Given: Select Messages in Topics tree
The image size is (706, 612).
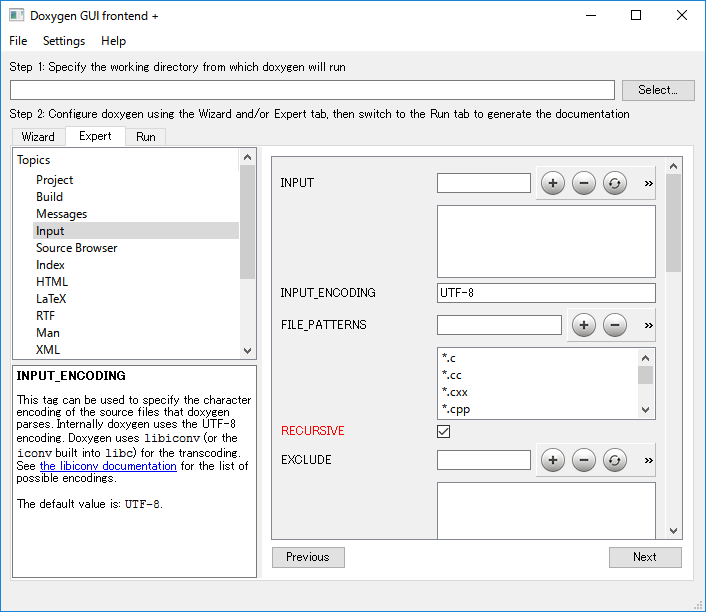Looking at the screenshot, I should click(62, 214).
